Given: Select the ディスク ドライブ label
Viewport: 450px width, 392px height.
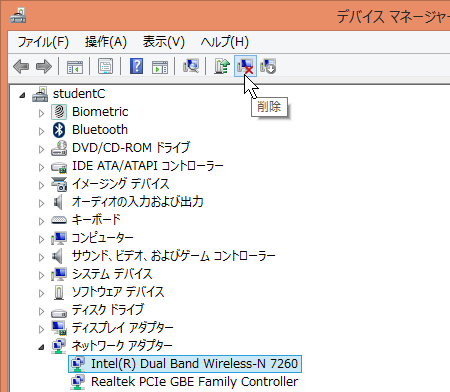Looking at the screenshot, I should click(x=108, y=310).
